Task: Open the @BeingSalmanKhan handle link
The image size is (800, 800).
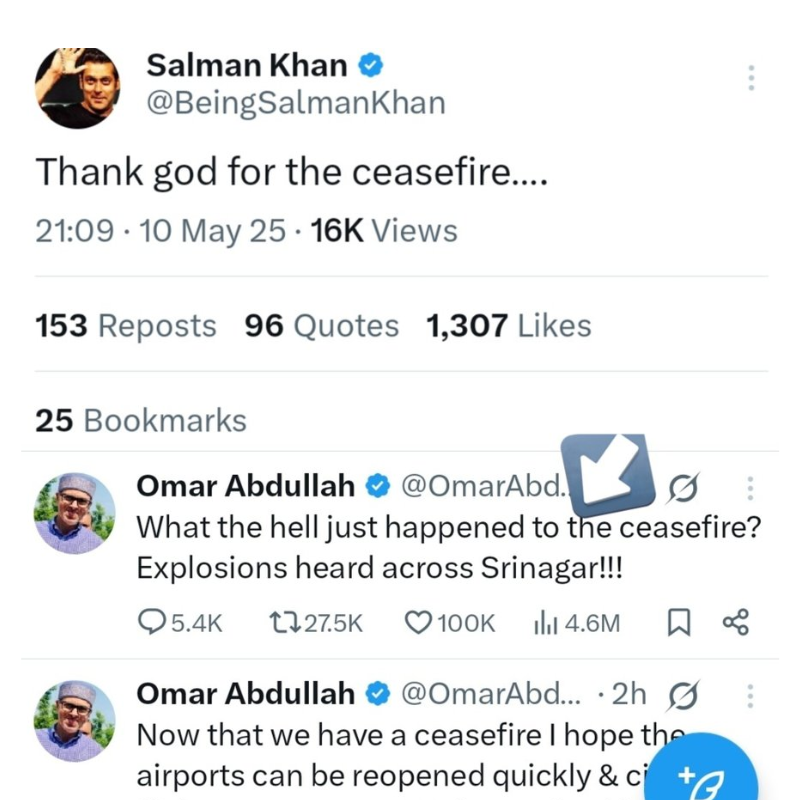Action: click(296, 103)
